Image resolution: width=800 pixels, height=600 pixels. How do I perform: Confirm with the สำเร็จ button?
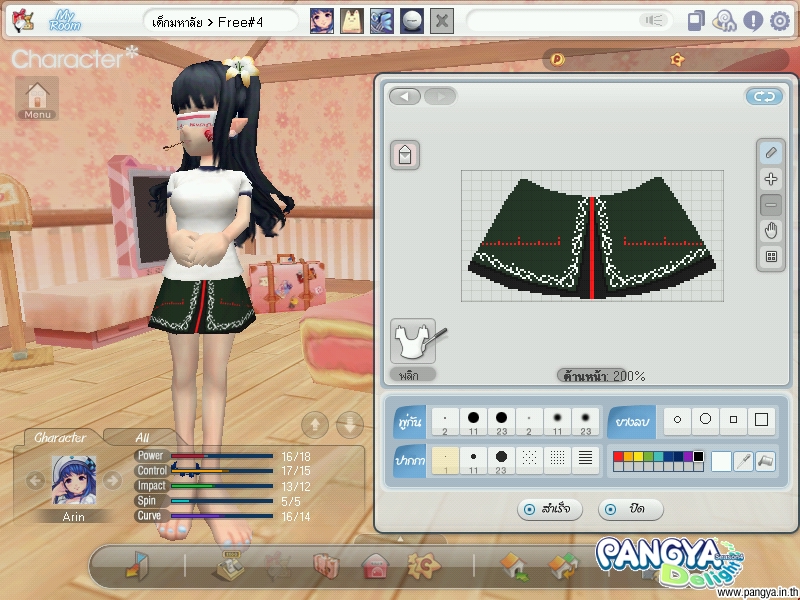[x=549, y=509]
